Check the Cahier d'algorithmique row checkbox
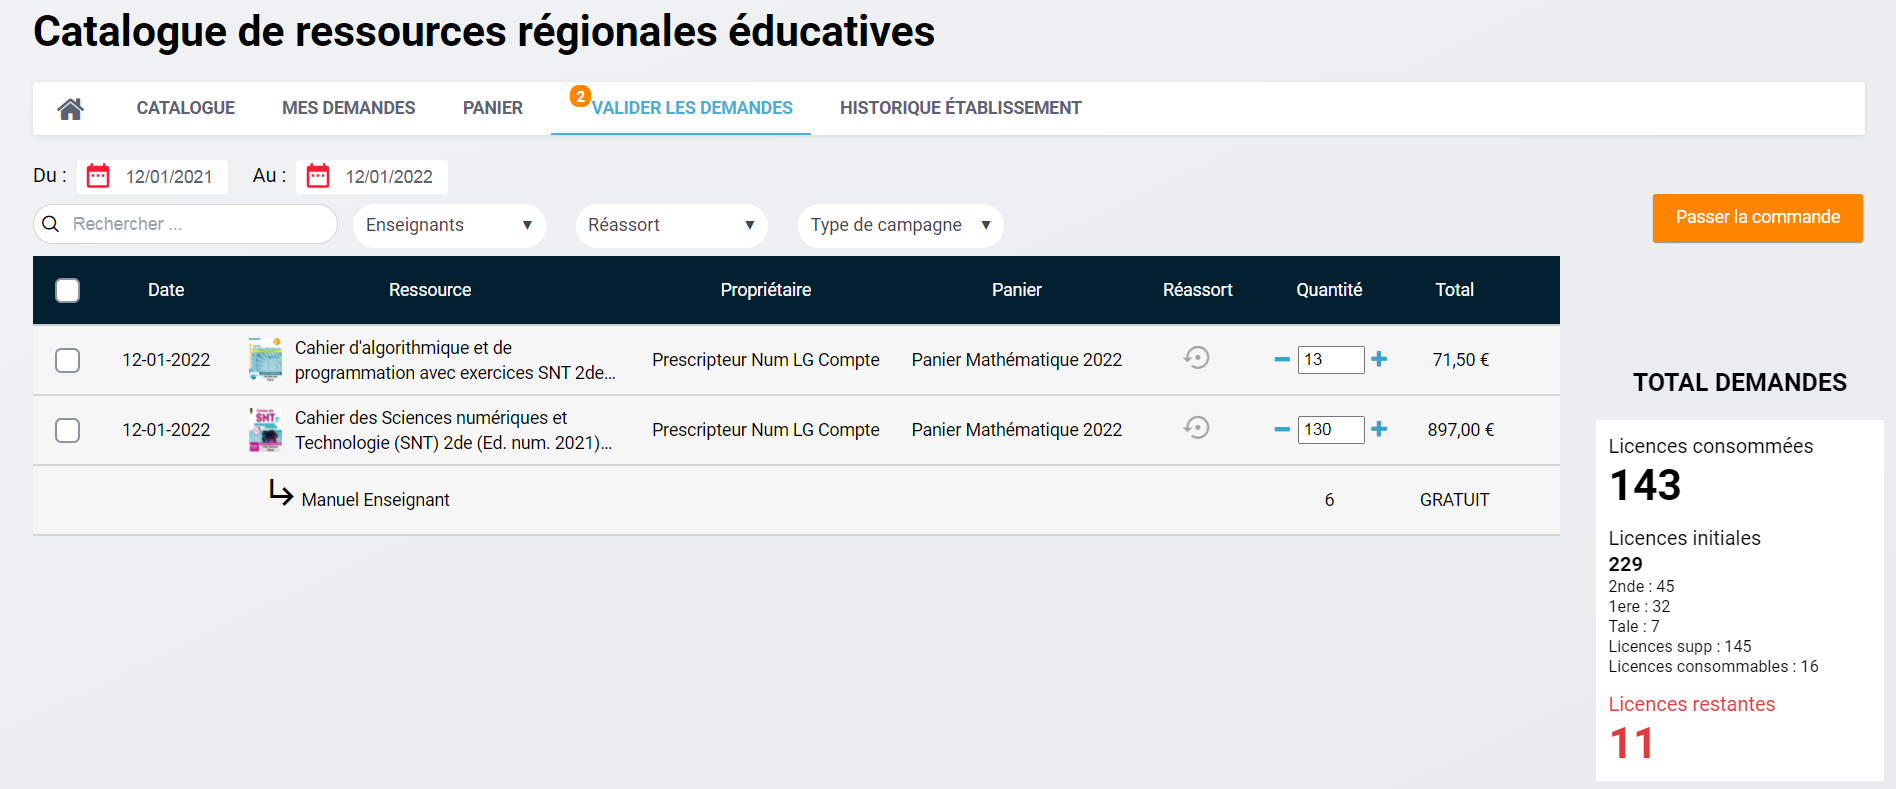Viewport: 1896px width, 789px height. (68, 360)
